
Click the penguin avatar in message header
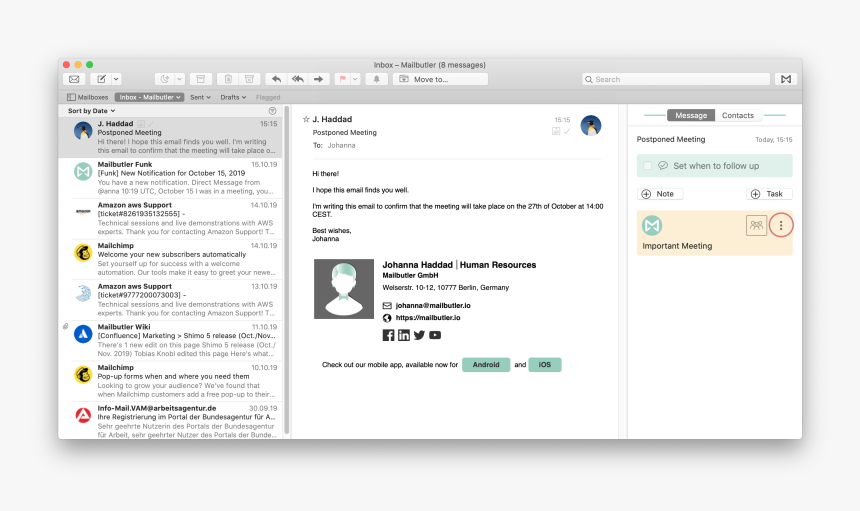[x=591, y=126]
